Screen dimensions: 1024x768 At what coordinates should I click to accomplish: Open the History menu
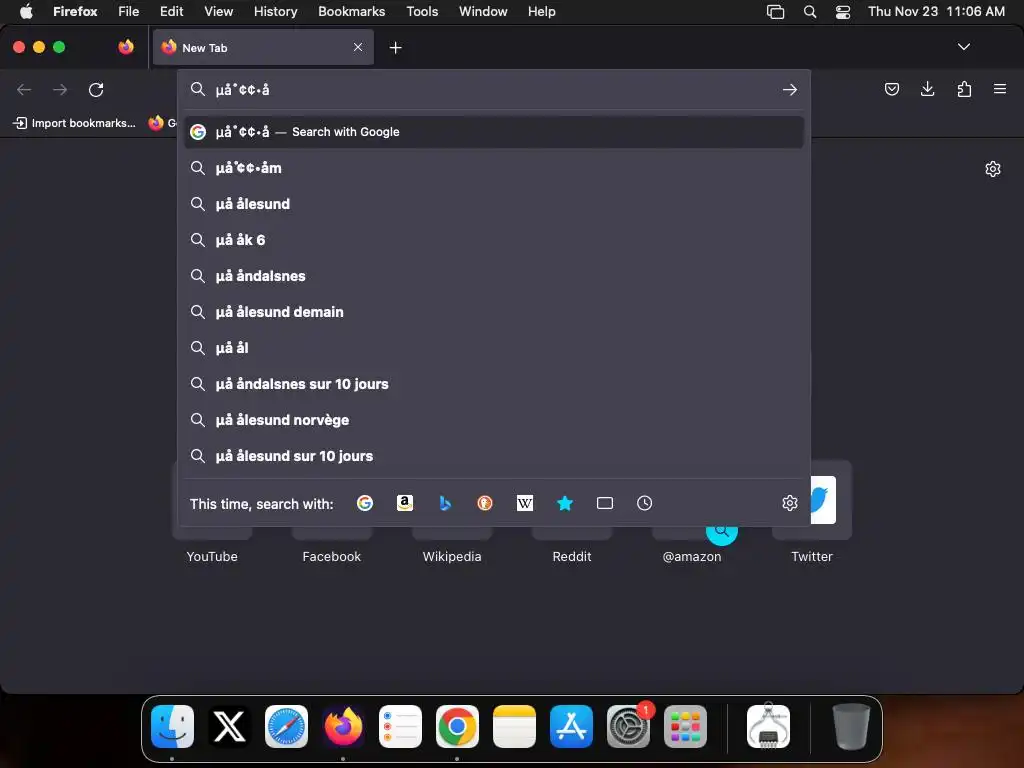tap(275, 11)
